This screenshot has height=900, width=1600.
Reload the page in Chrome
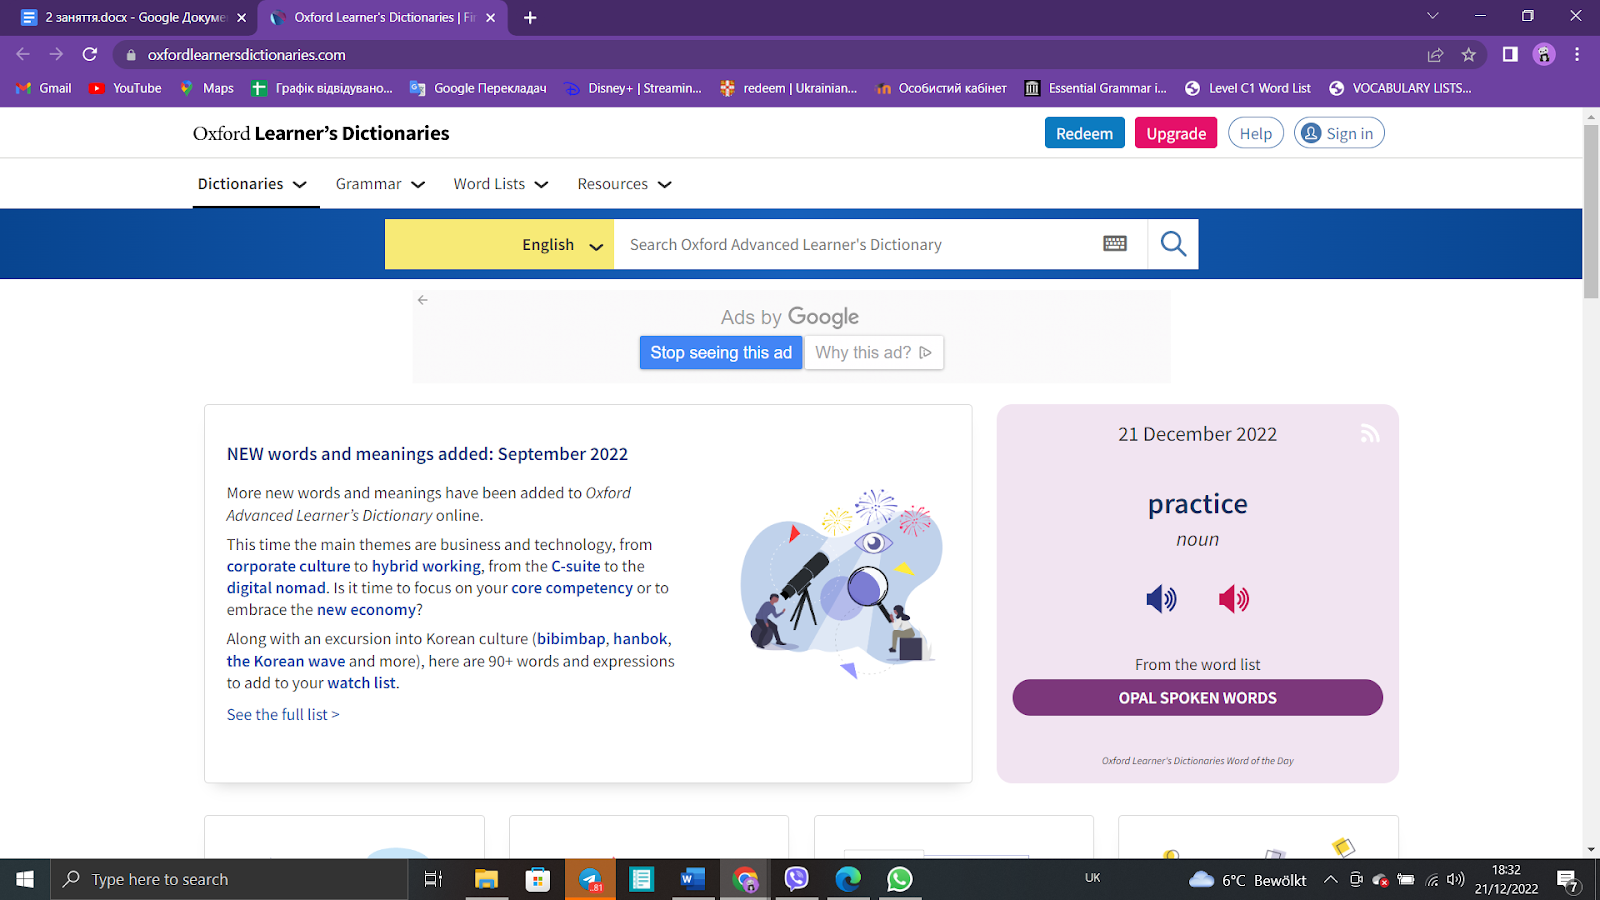pyautogui.click(x=90, y=55)
